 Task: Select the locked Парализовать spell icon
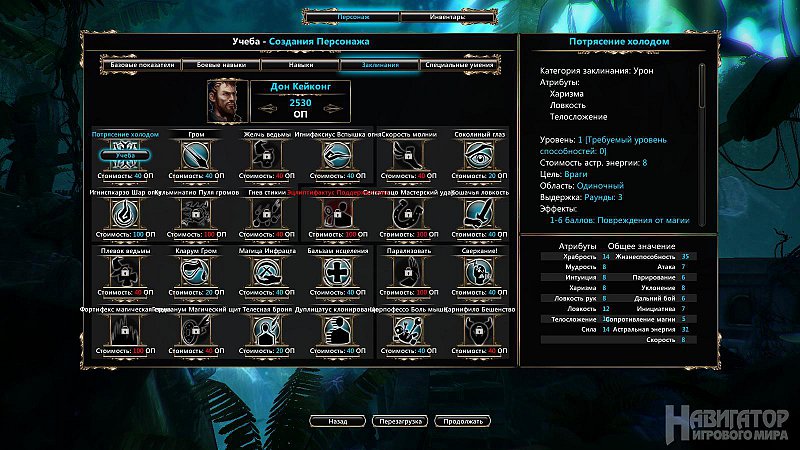(408, 272)
